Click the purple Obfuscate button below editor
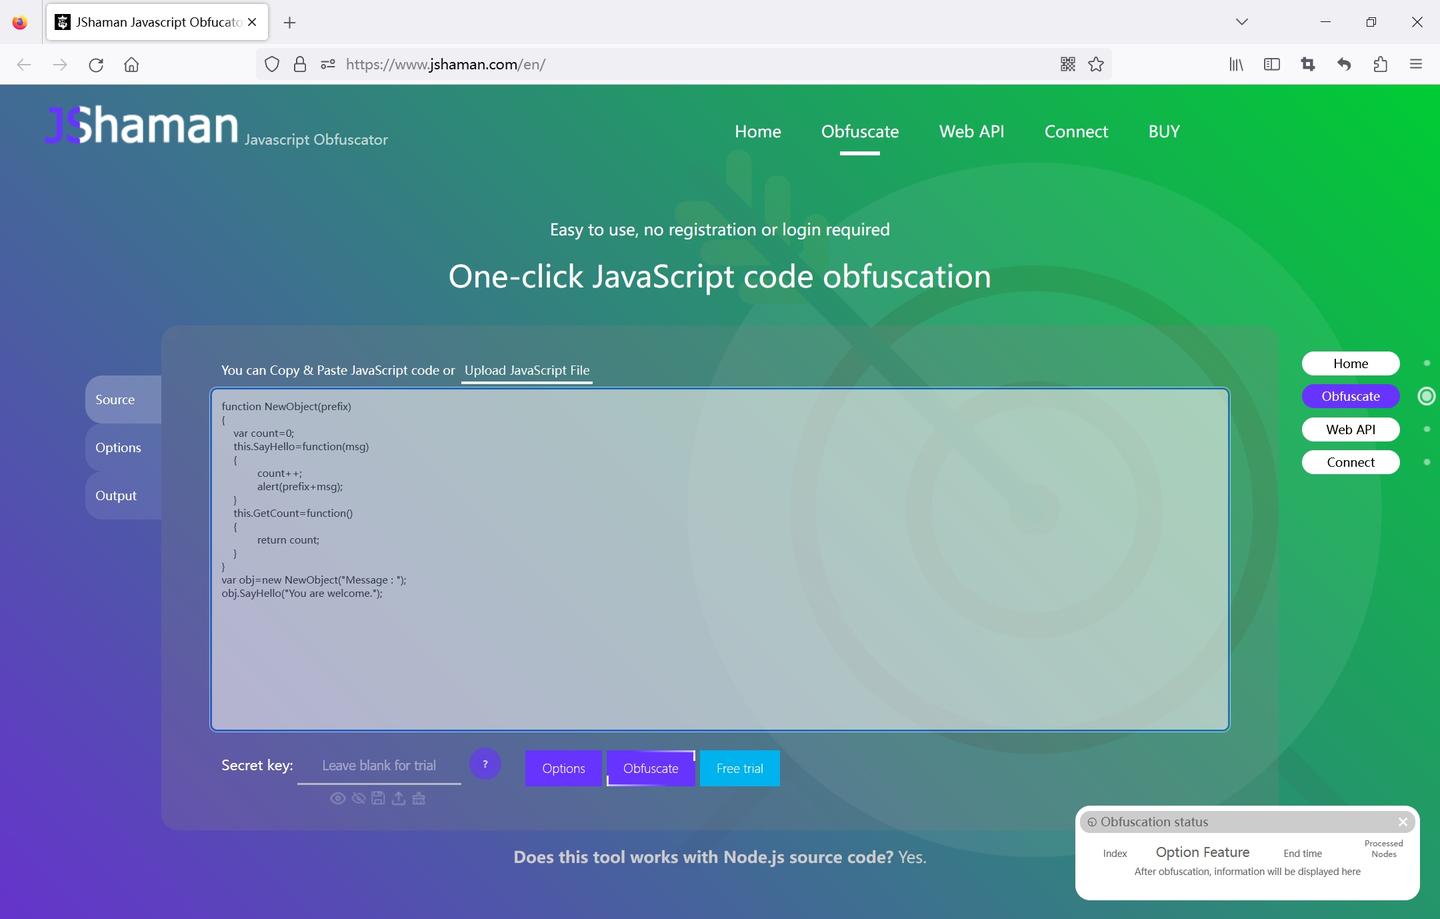1440x919 pixels. [651, 768]
